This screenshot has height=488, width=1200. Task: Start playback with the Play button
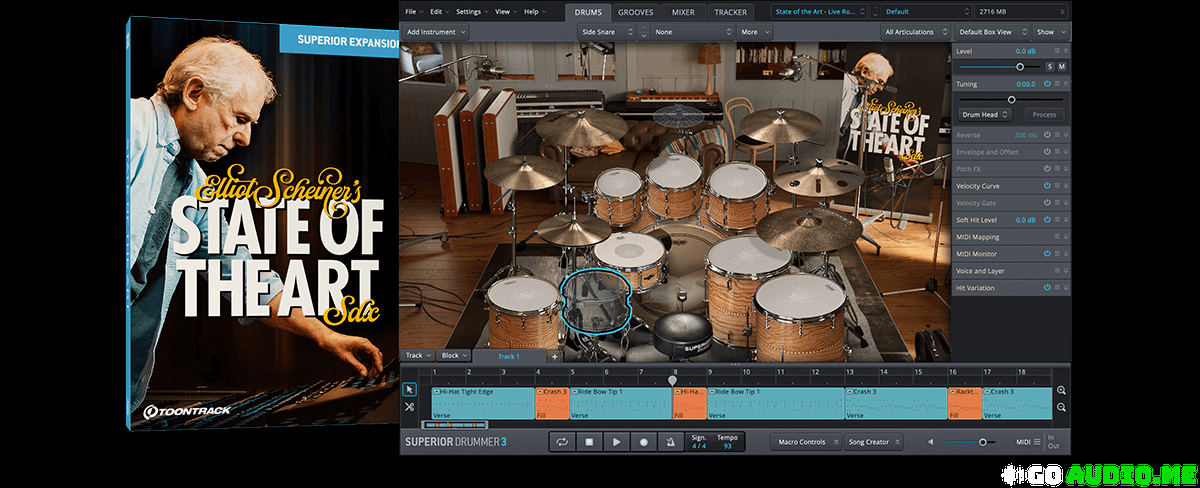[616, 441]
